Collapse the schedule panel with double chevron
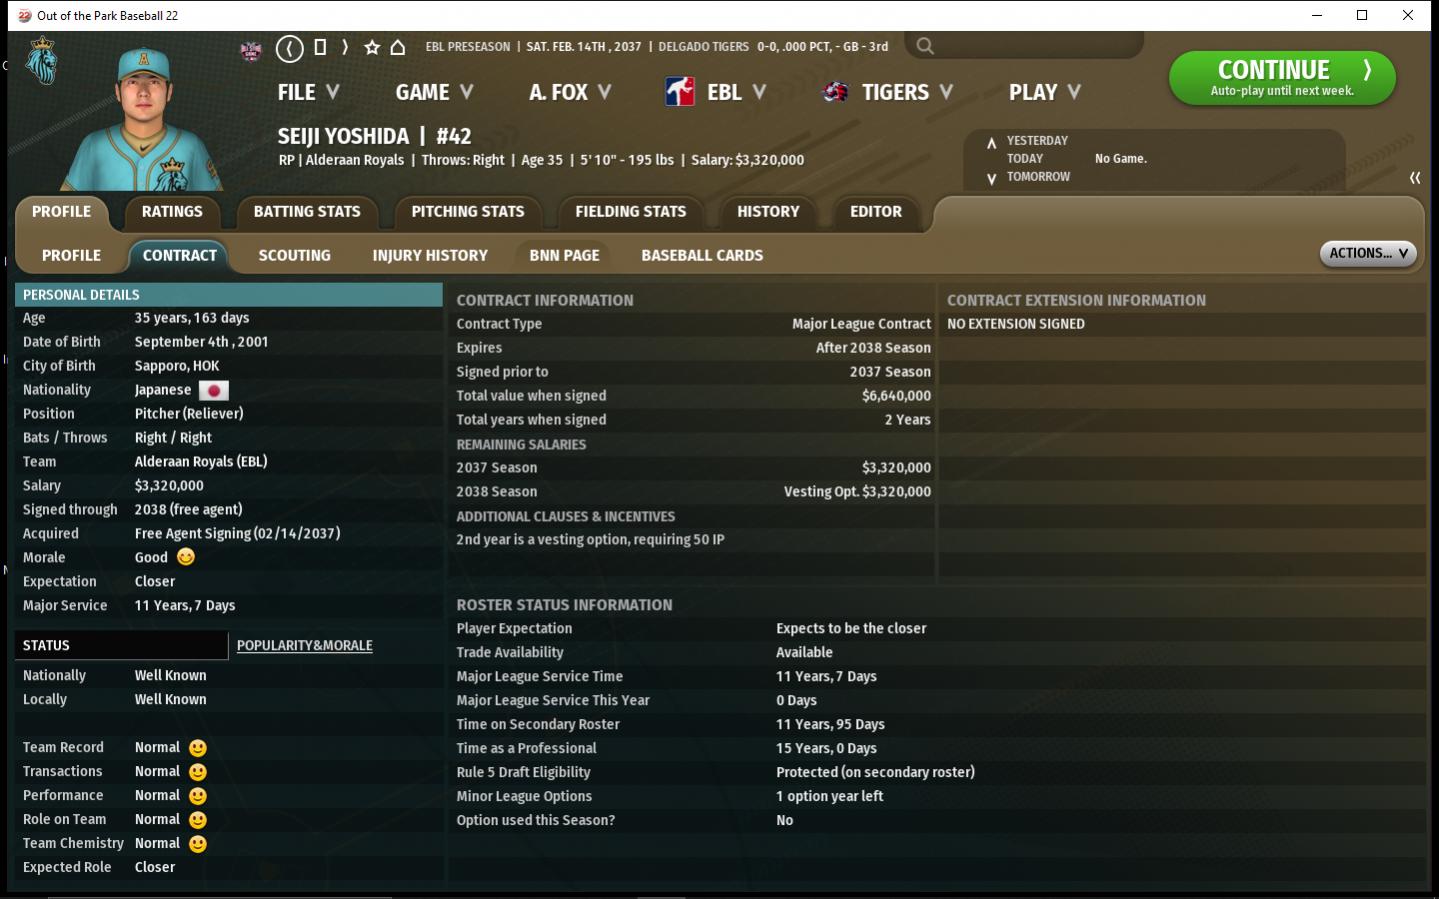This screenshot has height=899, width=1439. 1415,178
